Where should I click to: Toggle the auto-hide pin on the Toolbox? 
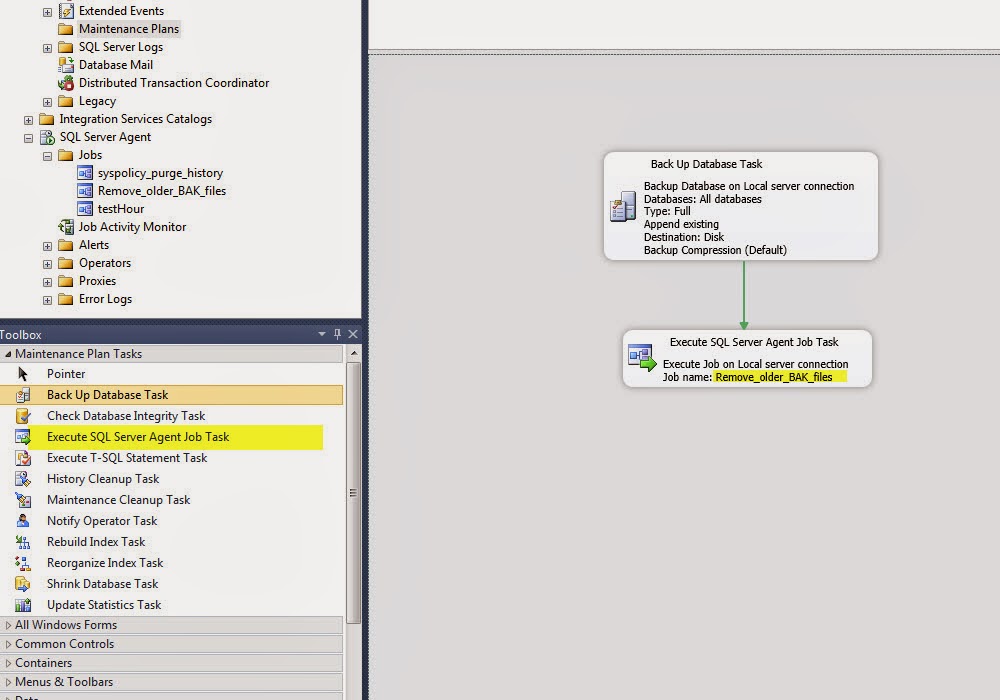coord(337,333)
